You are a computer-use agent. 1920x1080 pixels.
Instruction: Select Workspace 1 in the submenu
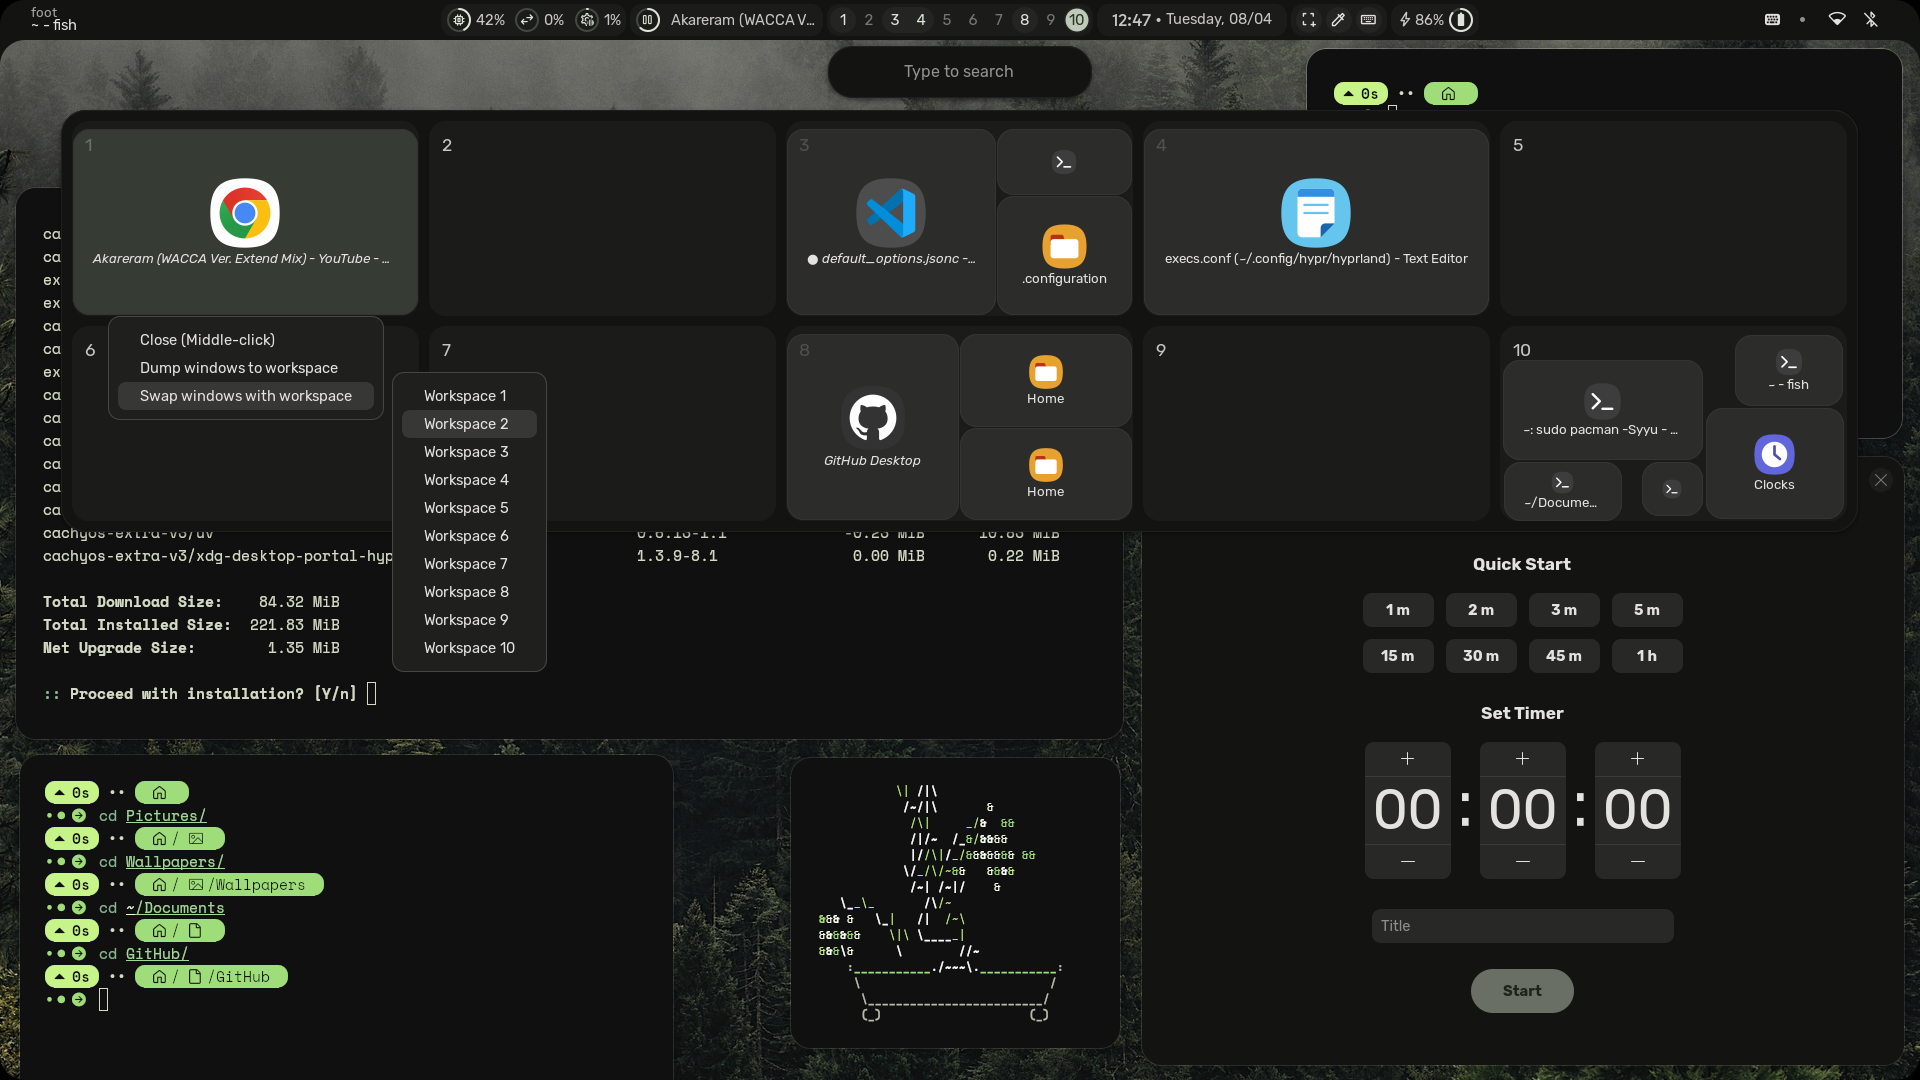pos(469,396)
